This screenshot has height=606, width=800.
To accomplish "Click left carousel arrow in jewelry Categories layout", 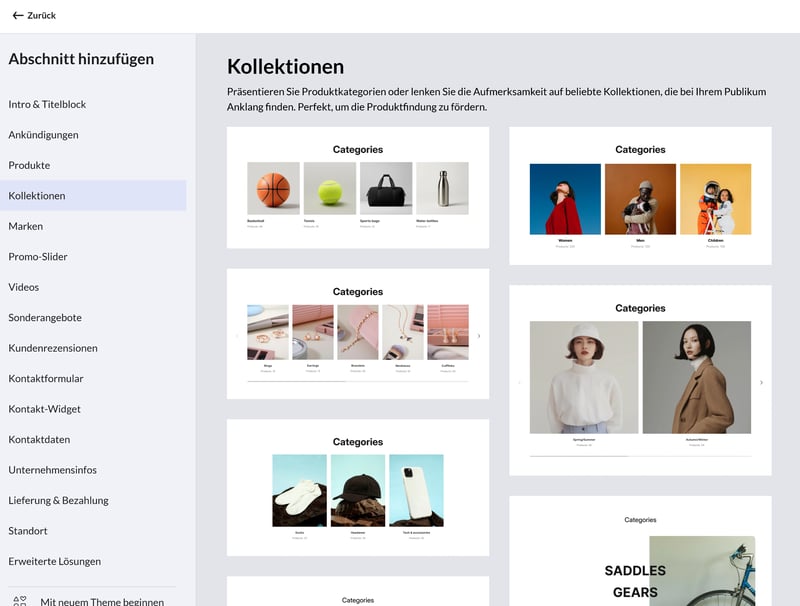I will [x=237, y=336].
